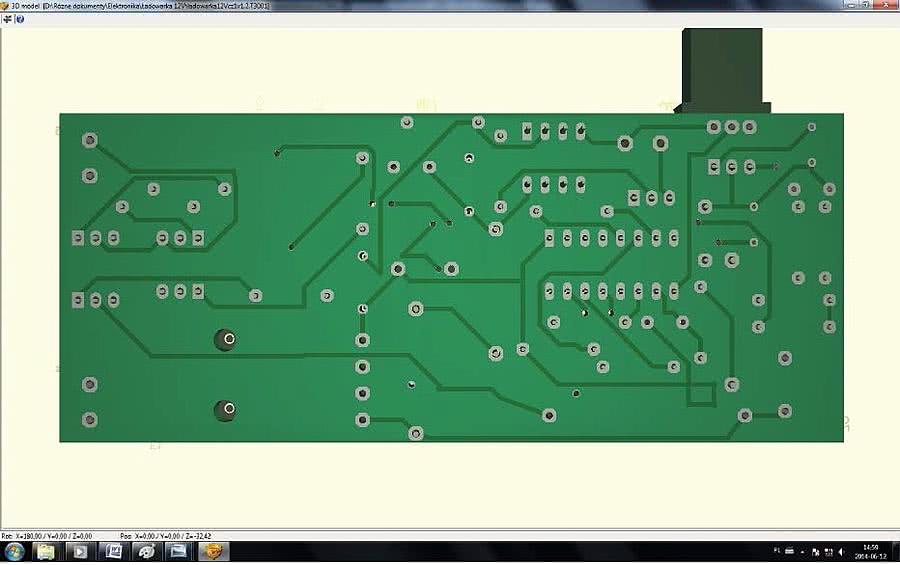The height and width of the screenshot is (565, 900).
Task: Click the Rot rotation readout in status bar
Action: click(47, 536)
